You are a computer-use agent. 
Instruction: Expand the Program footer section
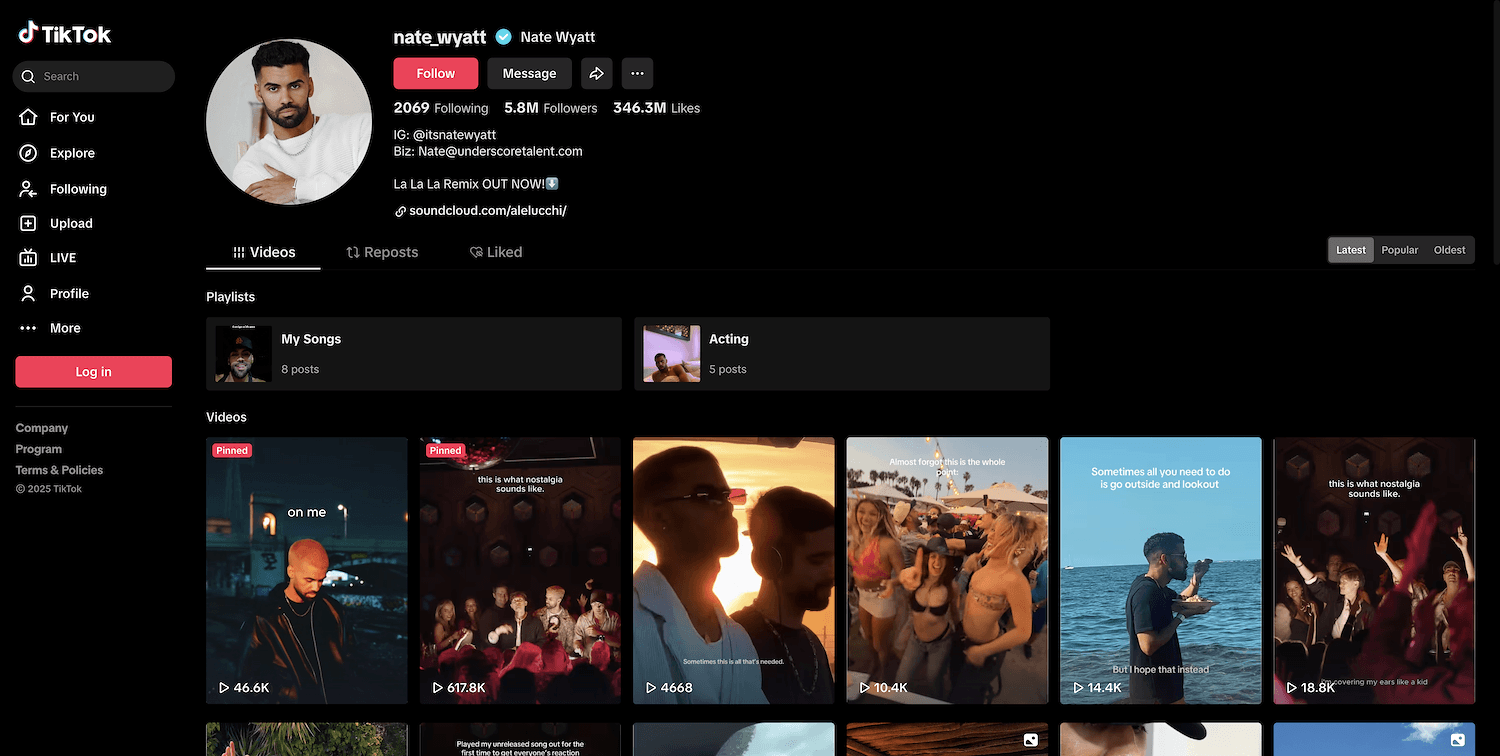pos(39,449)
